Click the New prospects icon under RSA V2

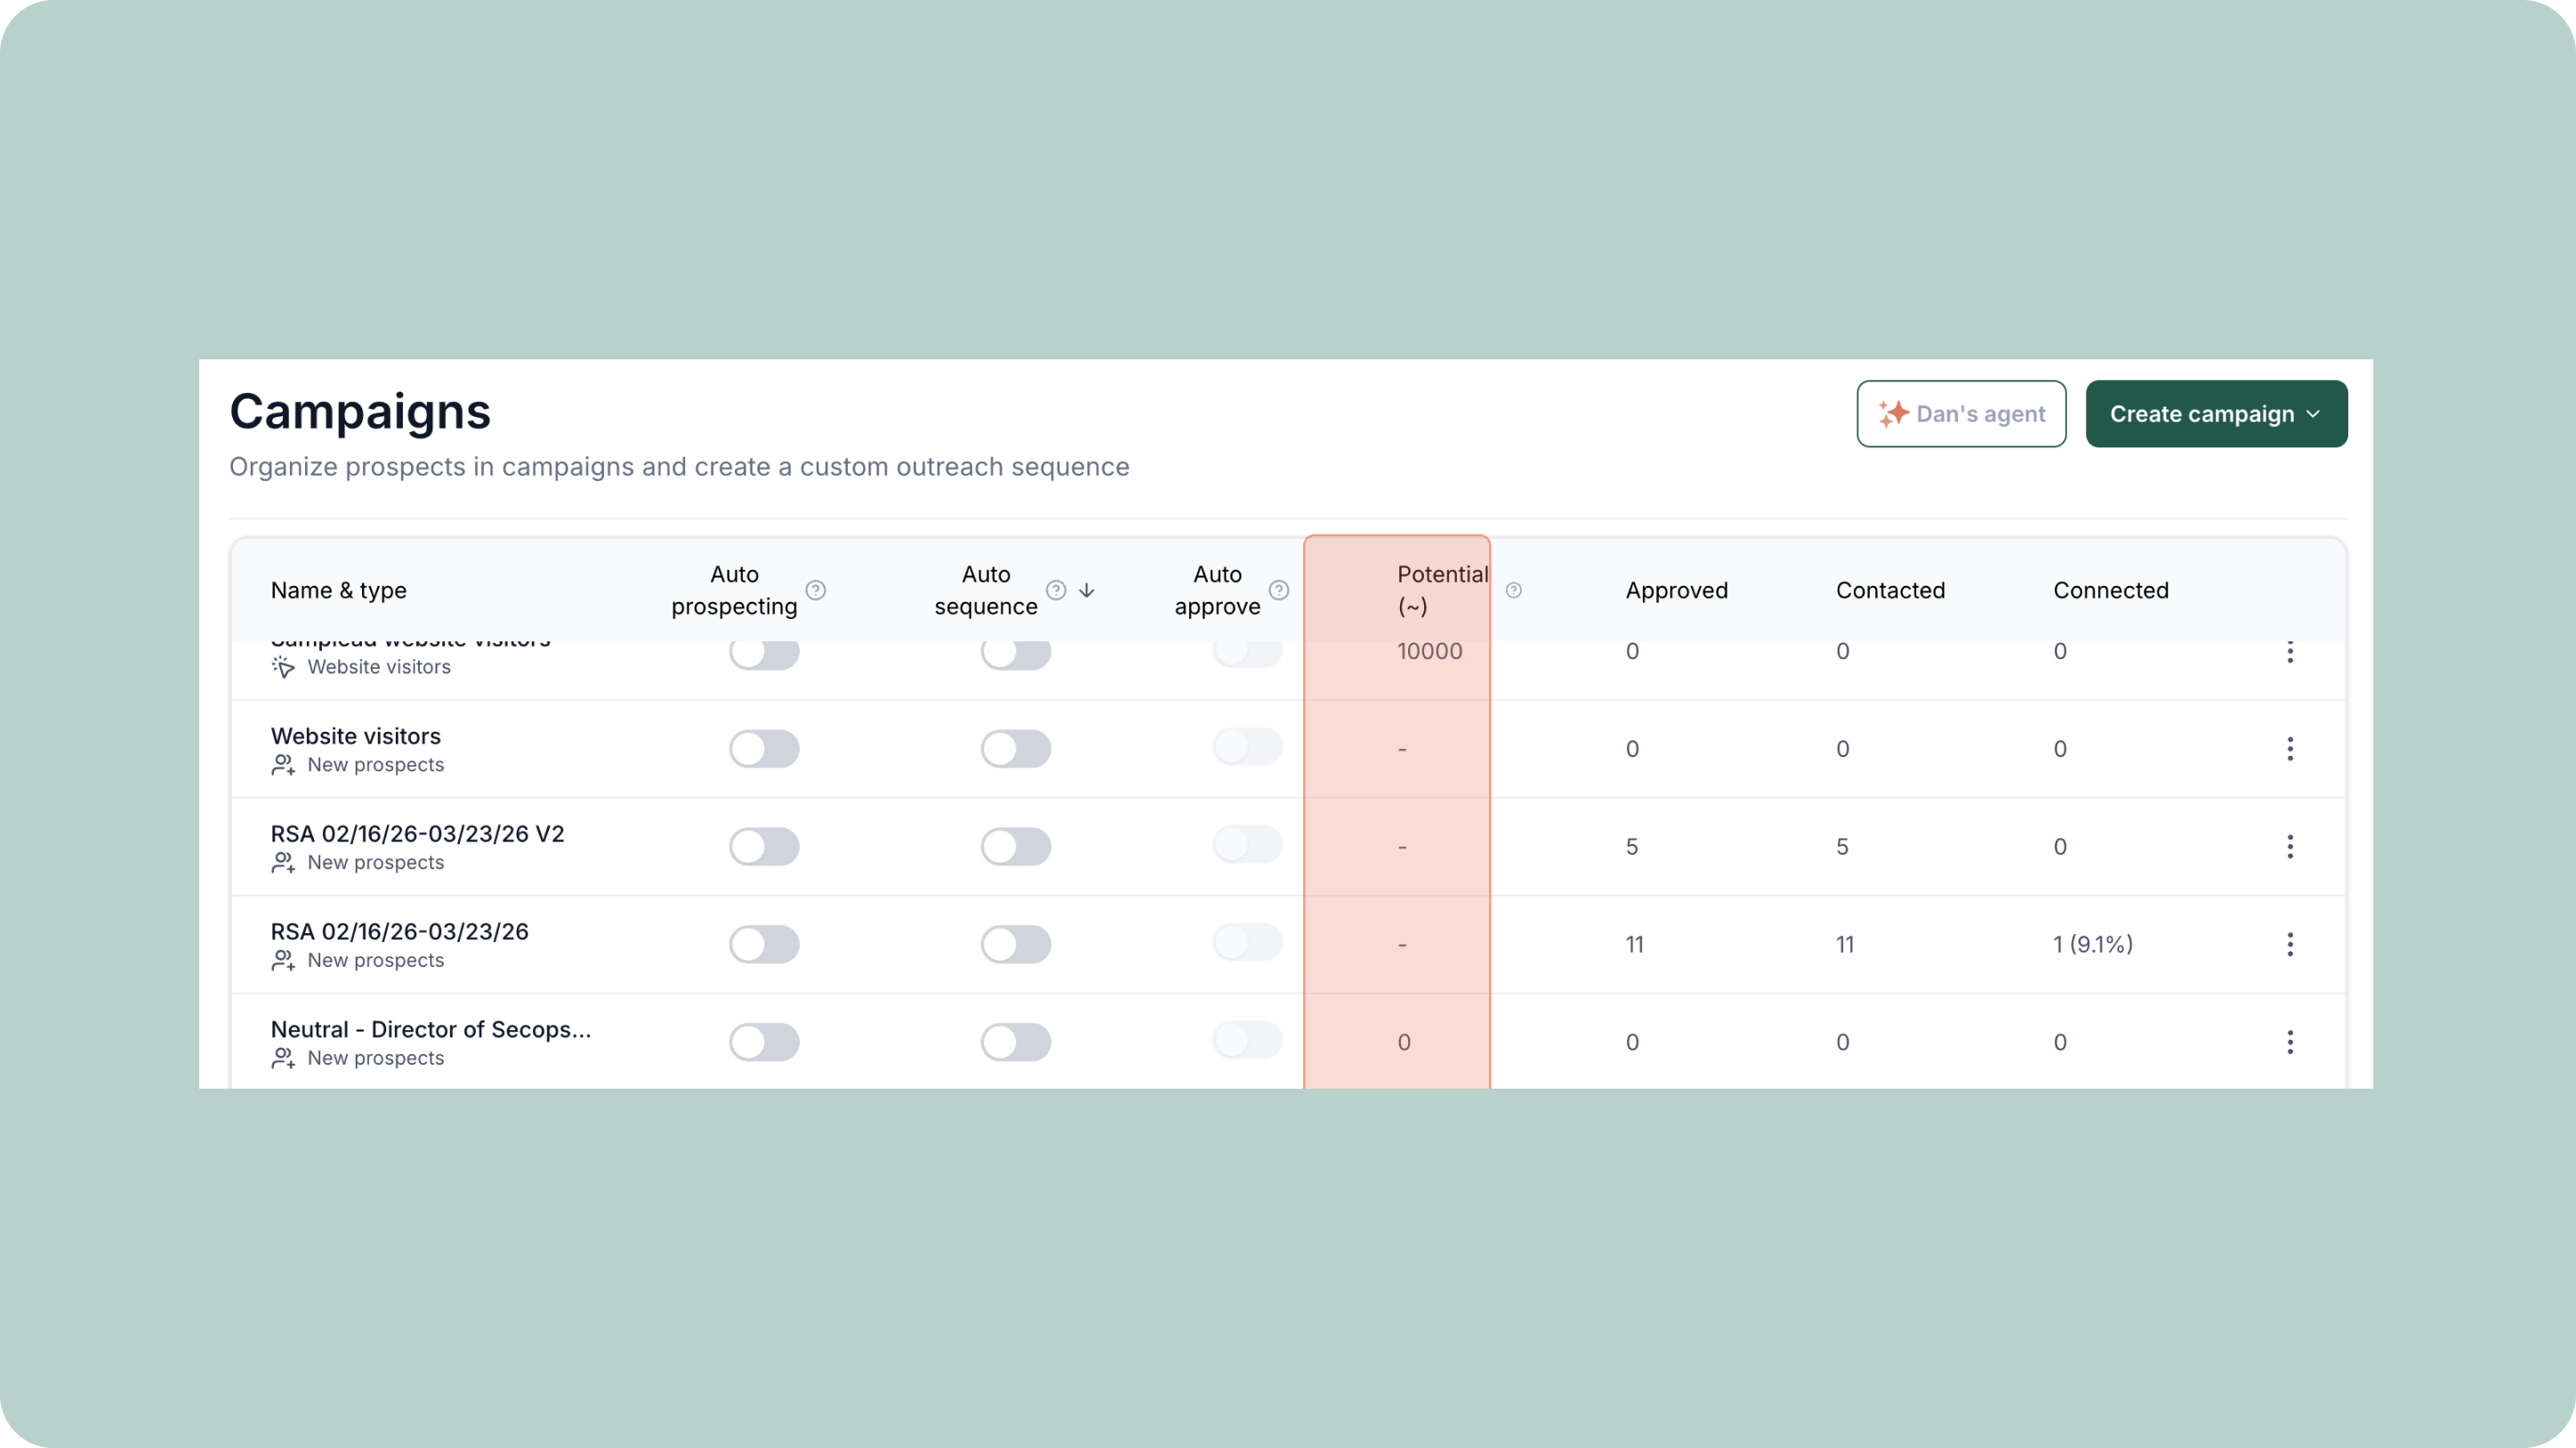click(283, 863)
